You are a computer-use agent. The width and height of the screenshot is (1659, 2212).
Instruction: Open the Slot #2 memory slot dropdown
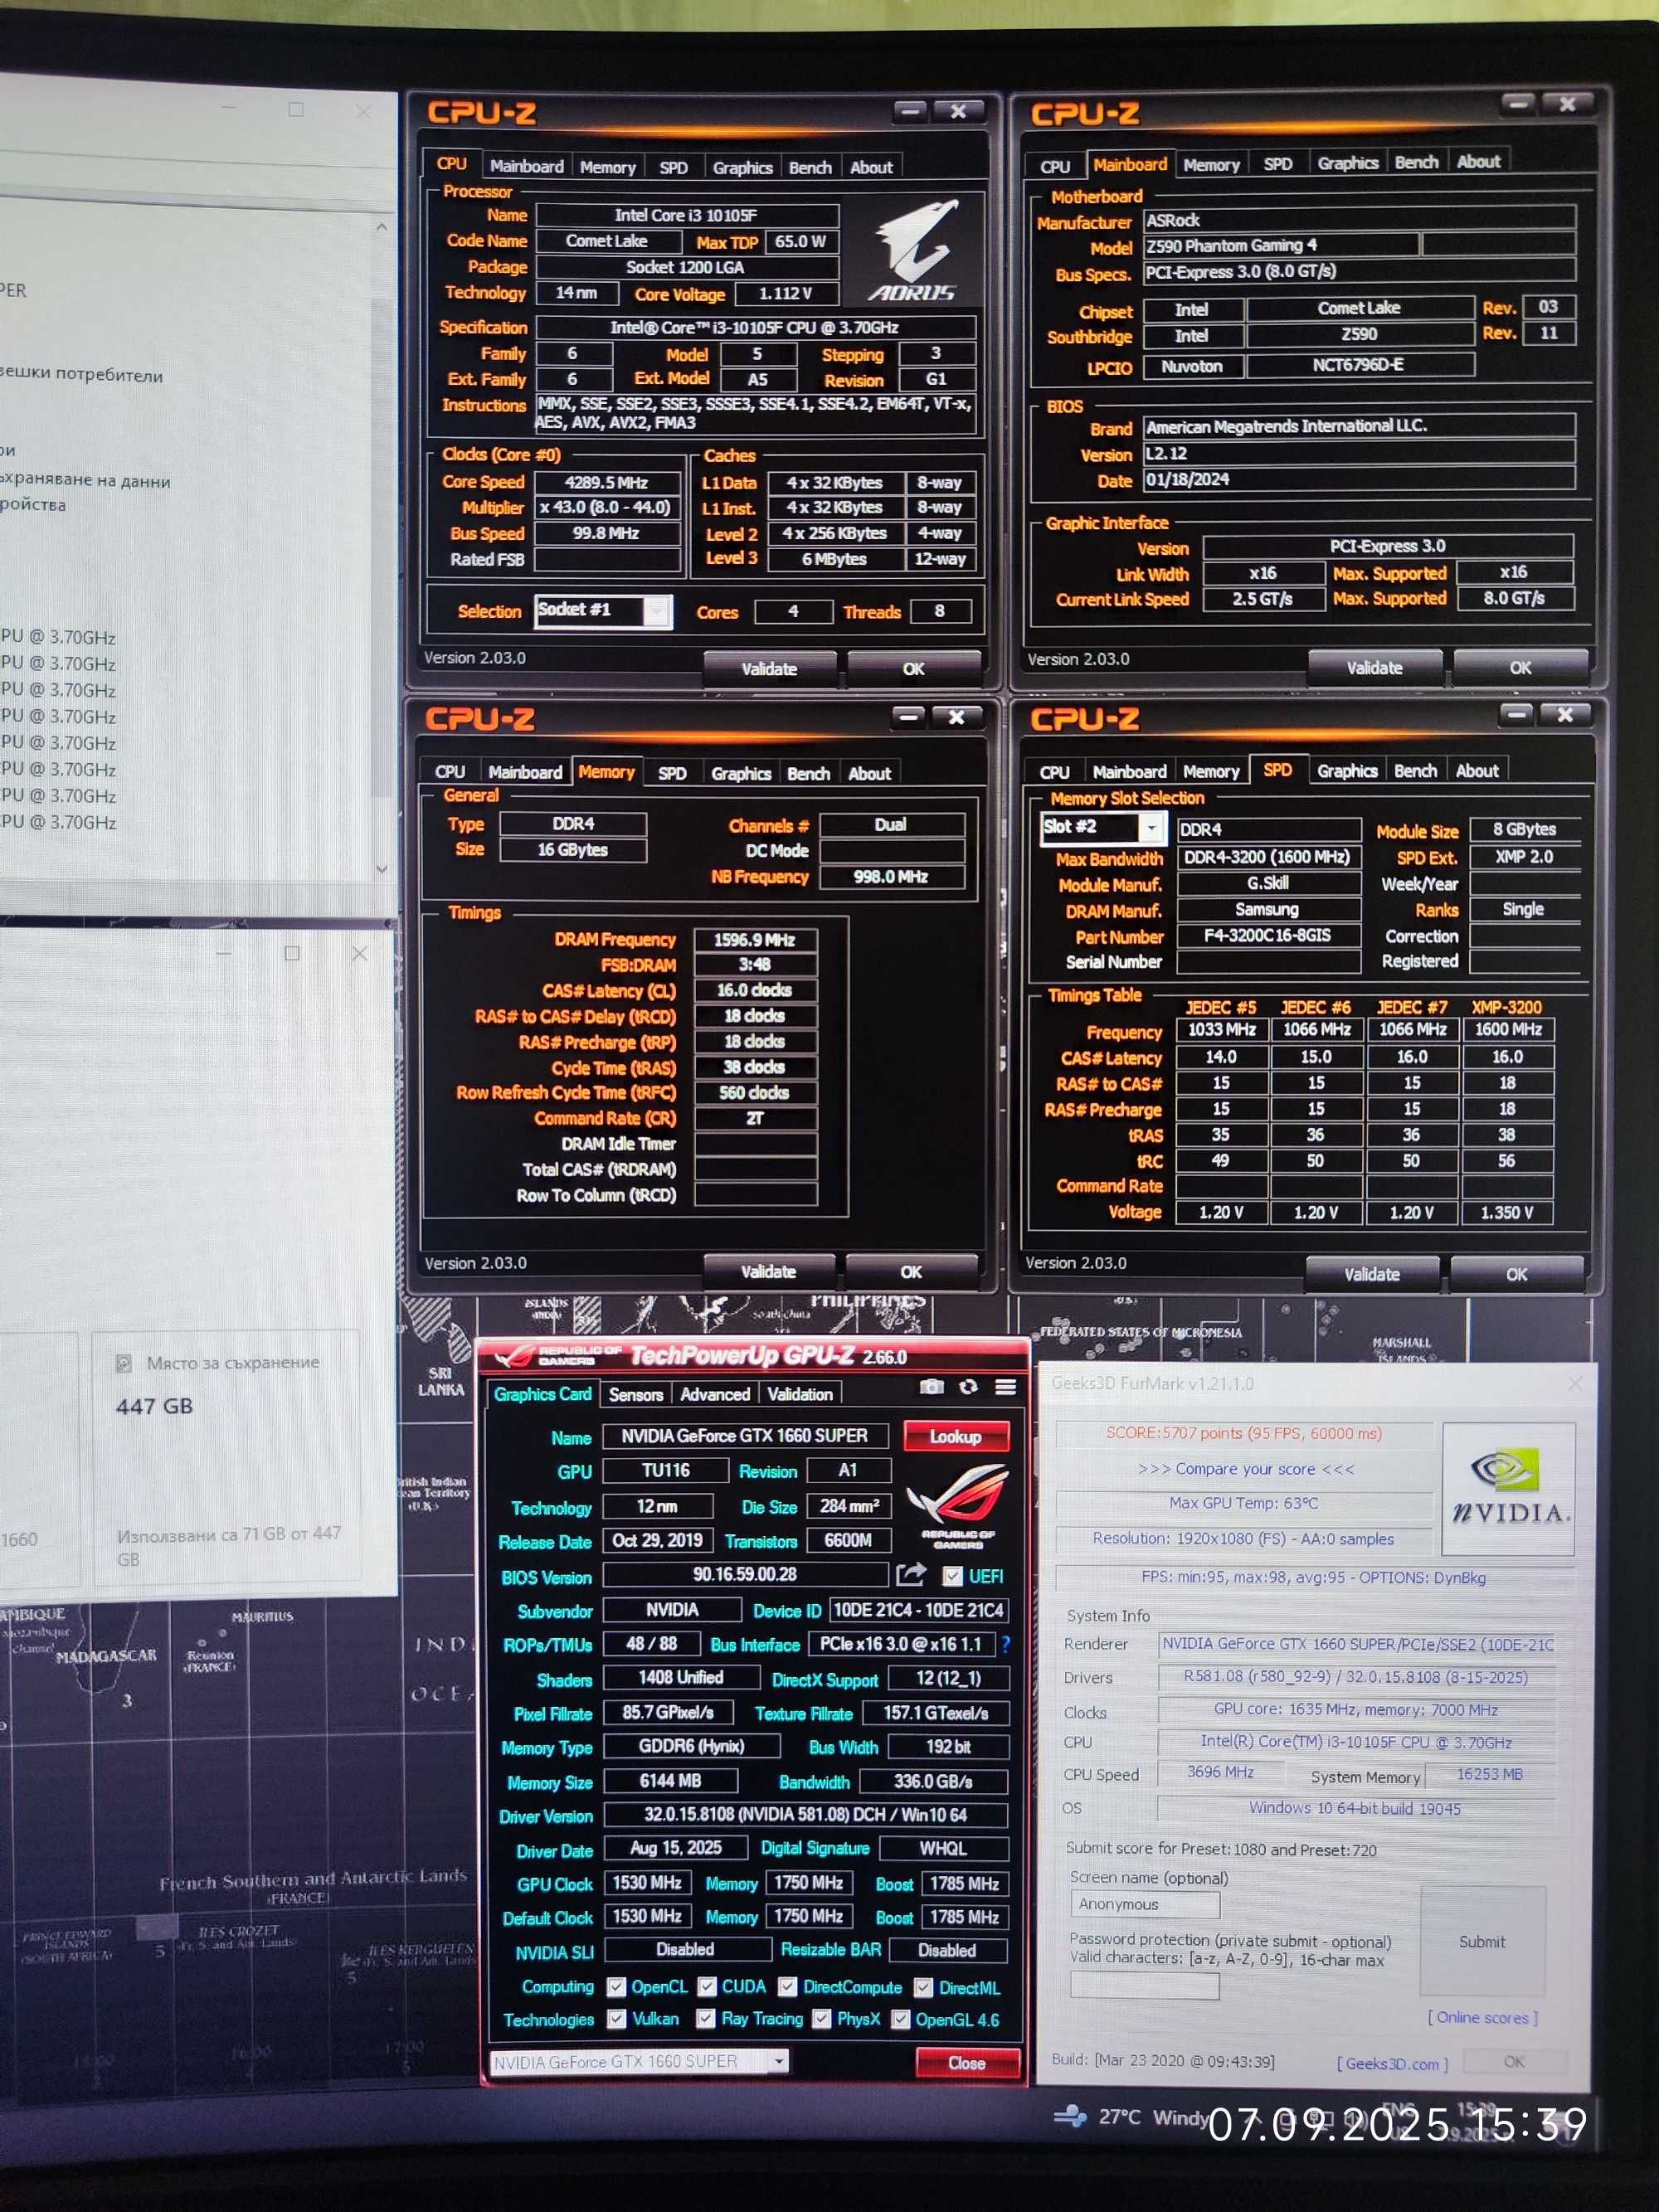[x=1151, y=827]
